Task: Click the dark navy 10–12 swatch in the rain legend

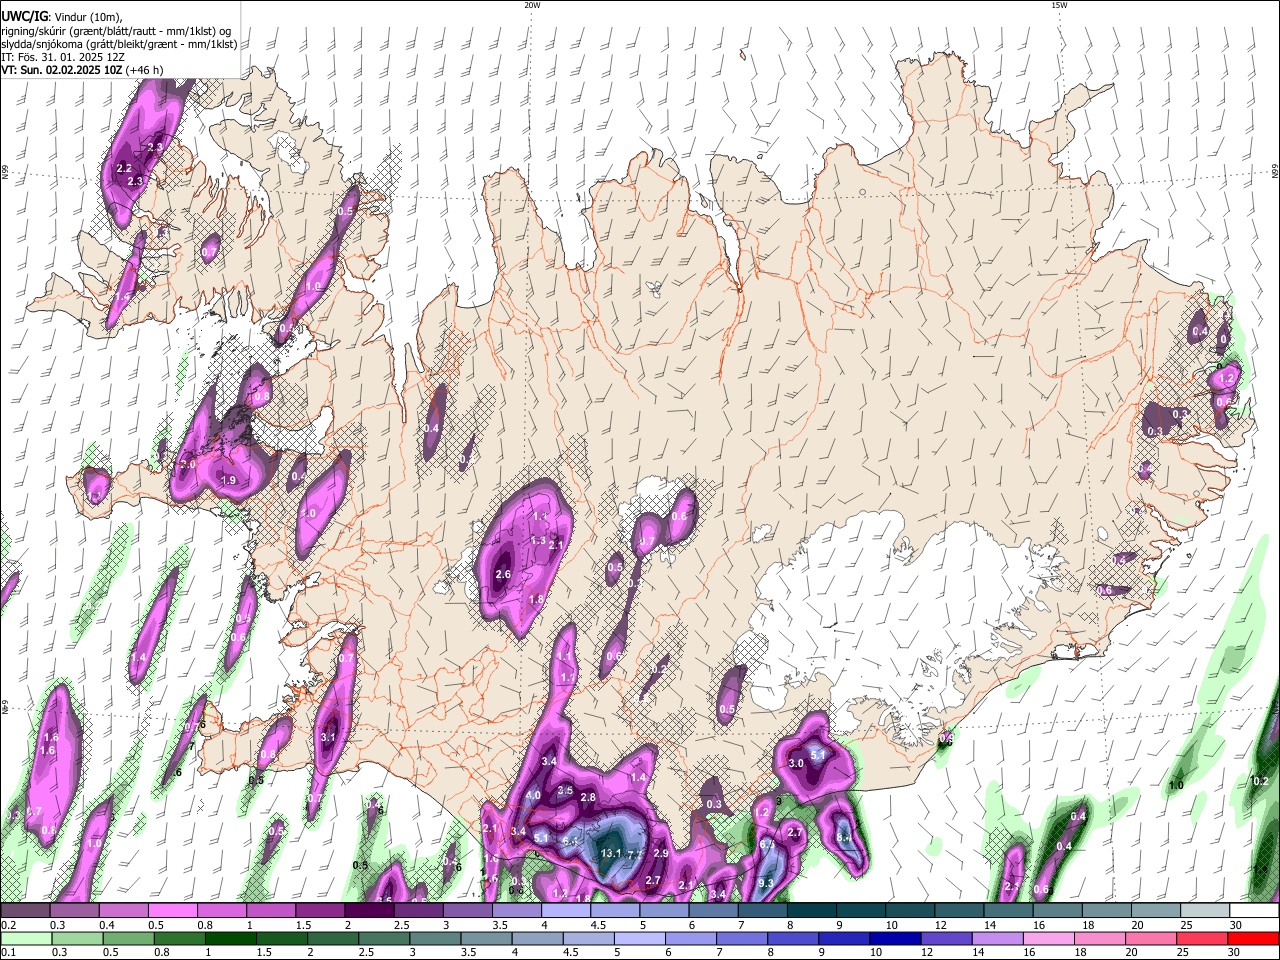Action: (x=895, y=938)
